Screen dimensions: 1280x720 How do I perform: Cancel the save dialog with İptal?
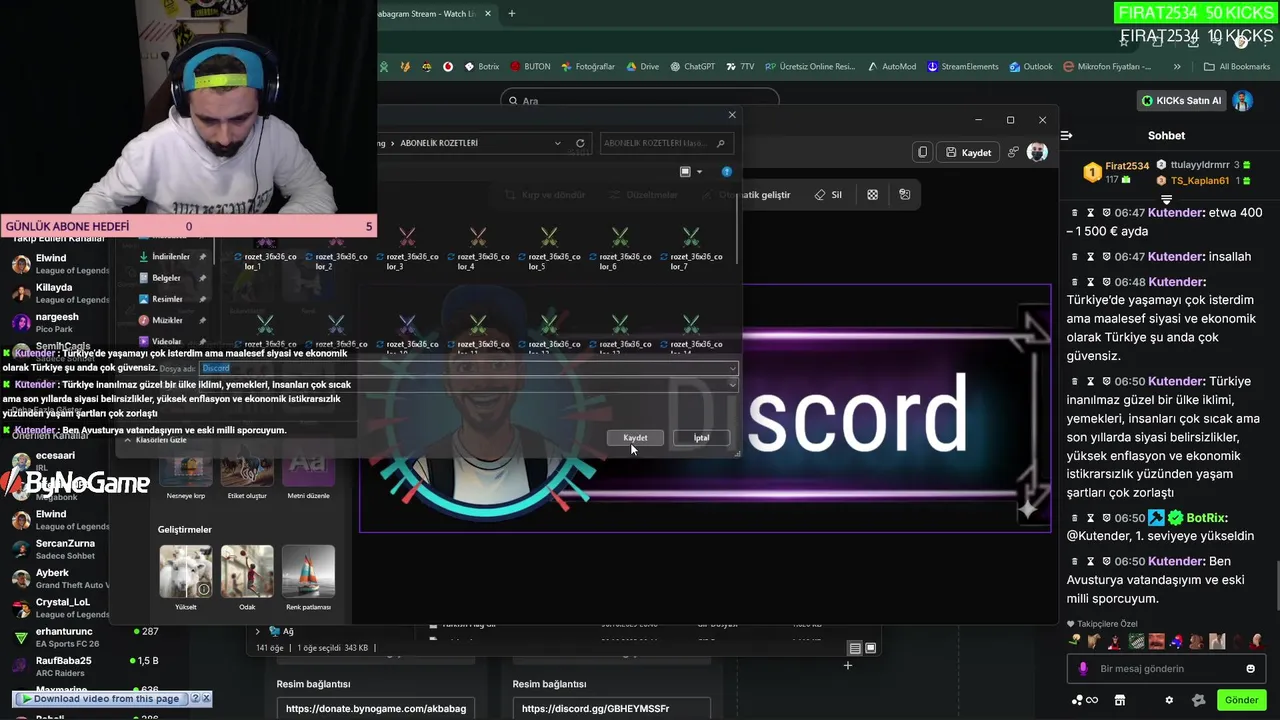coord(701,438)
